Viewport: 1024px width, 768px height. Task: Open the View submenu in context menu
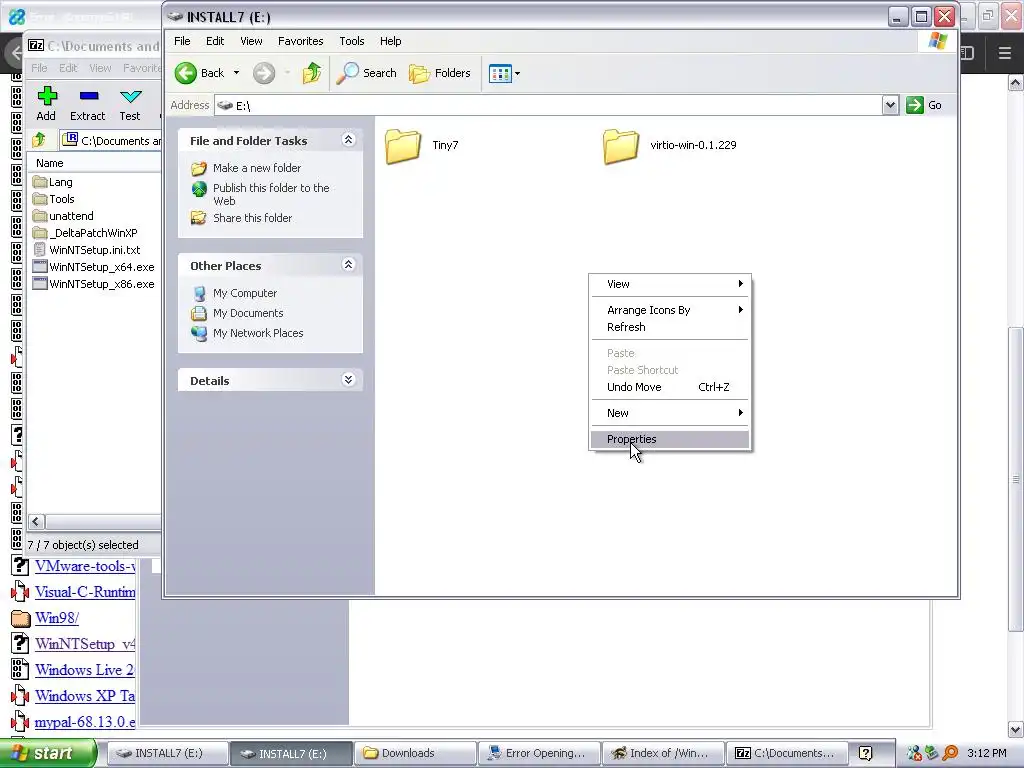coord(669,284)
